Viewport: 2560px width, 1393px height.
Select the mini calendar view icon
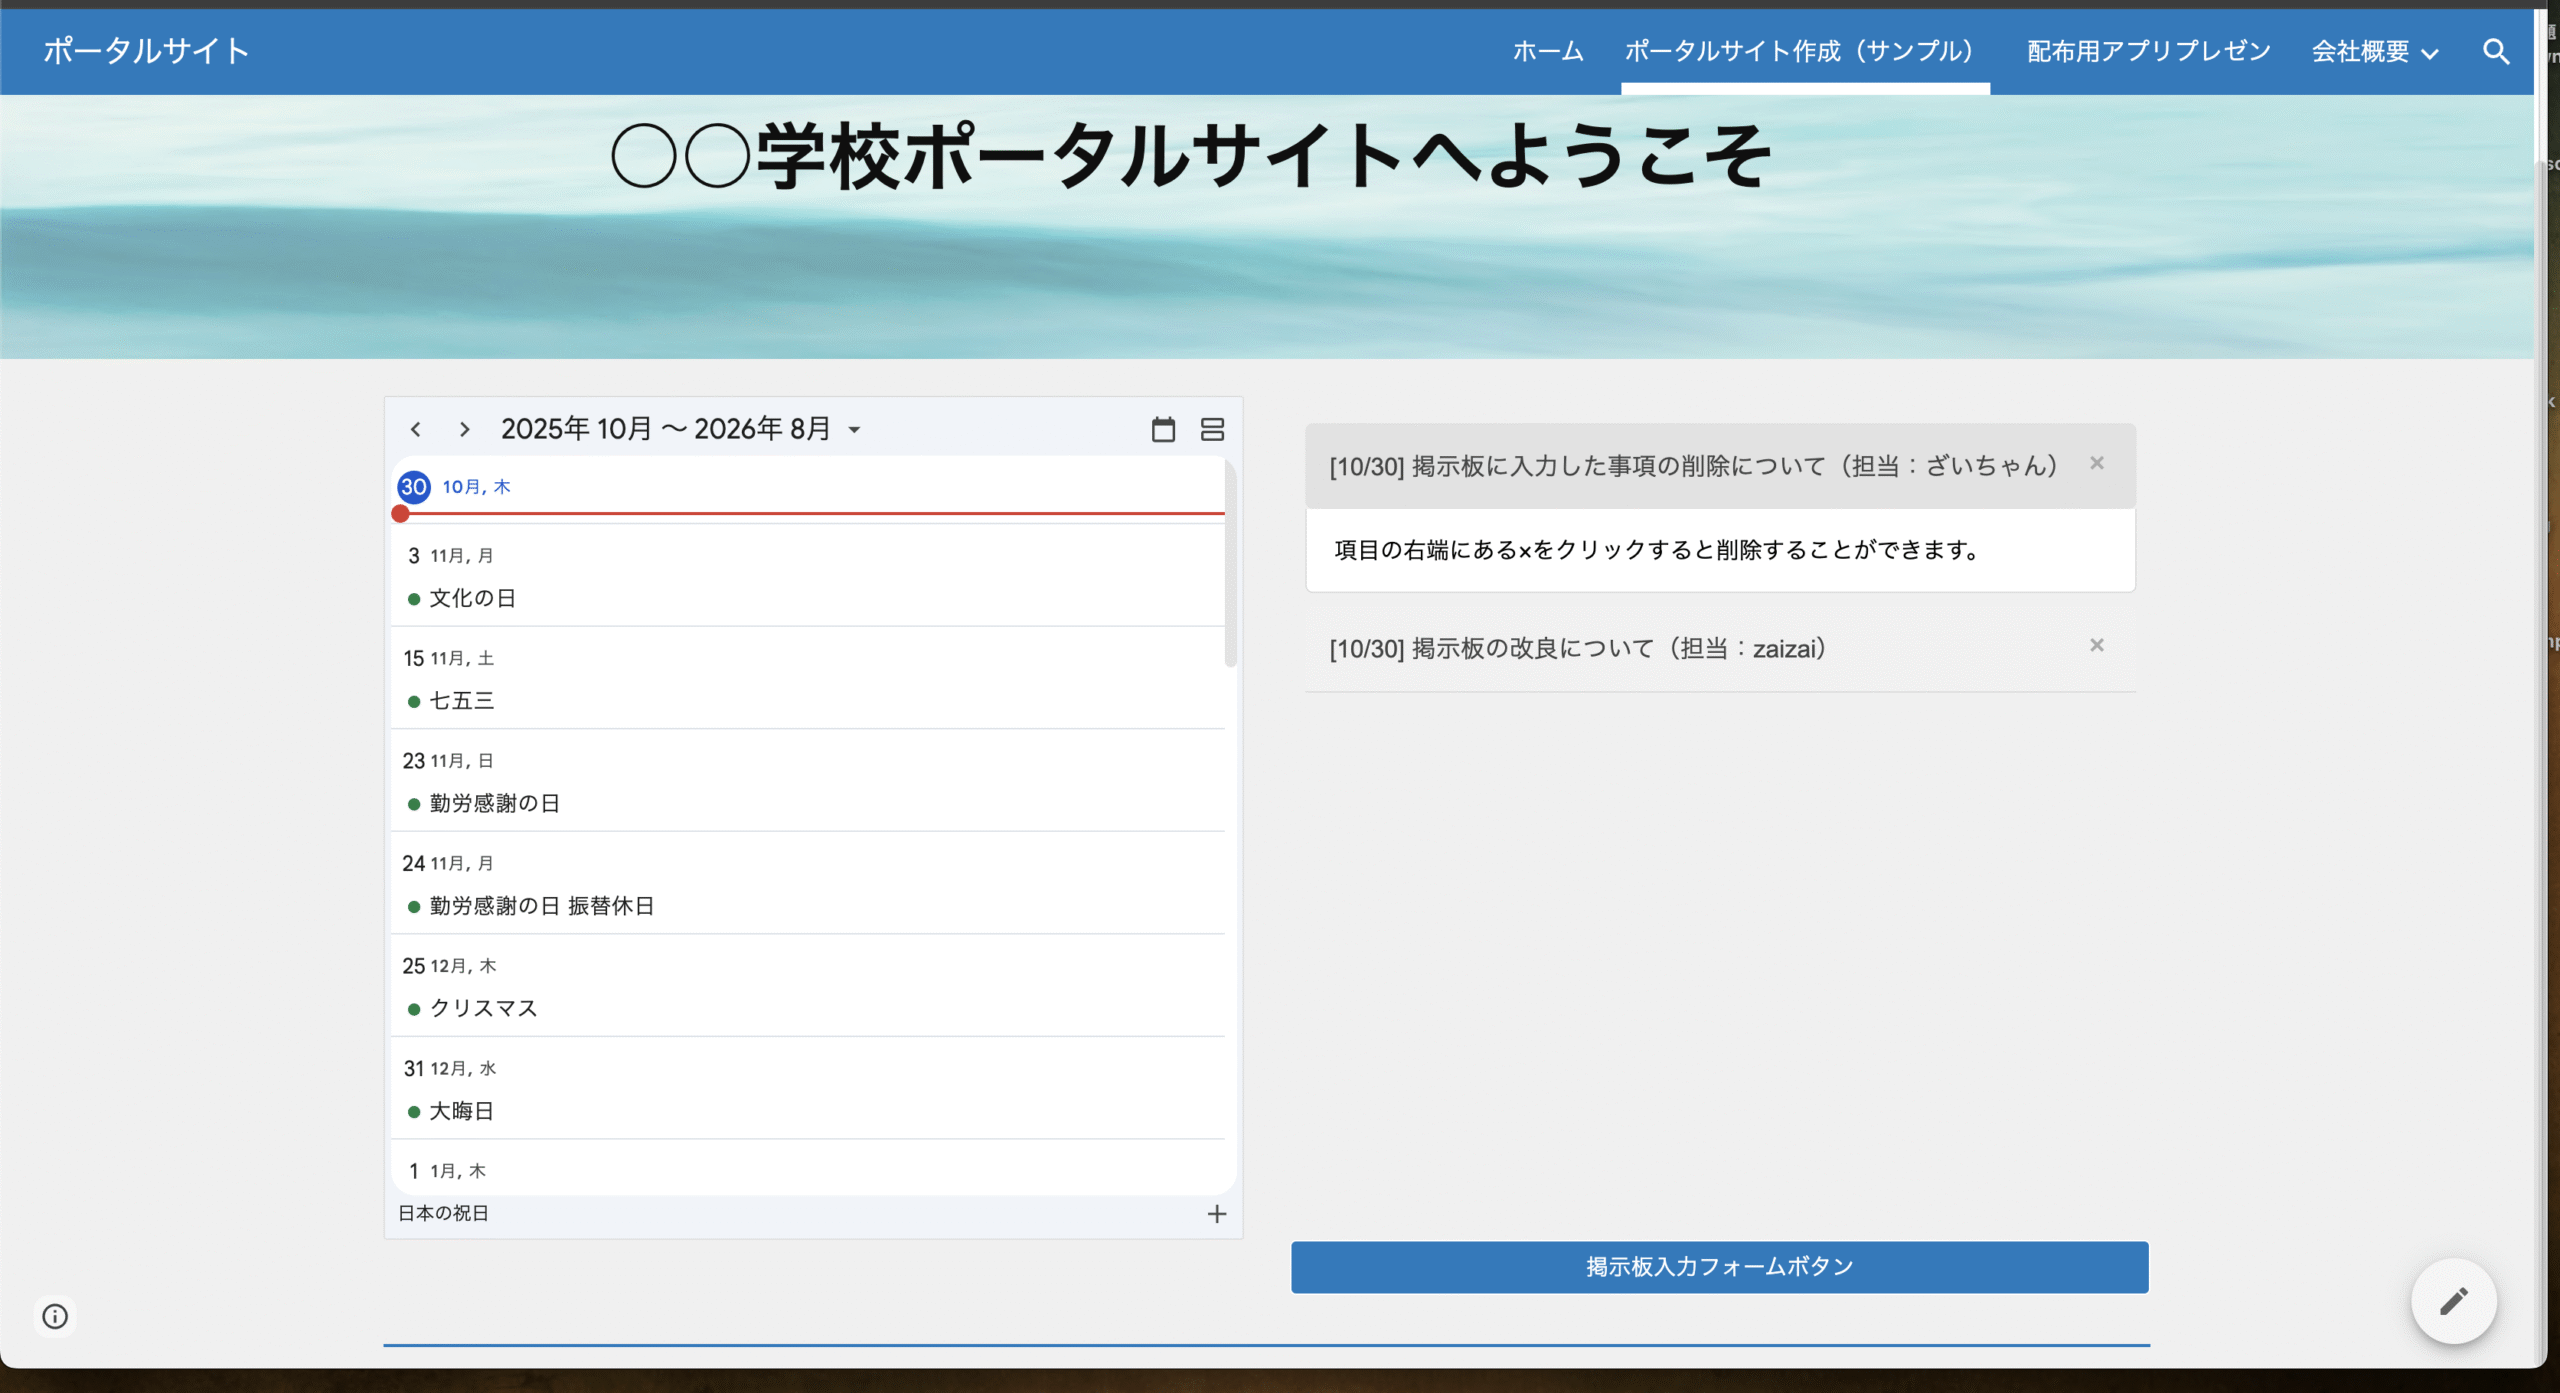[1163, 428]
